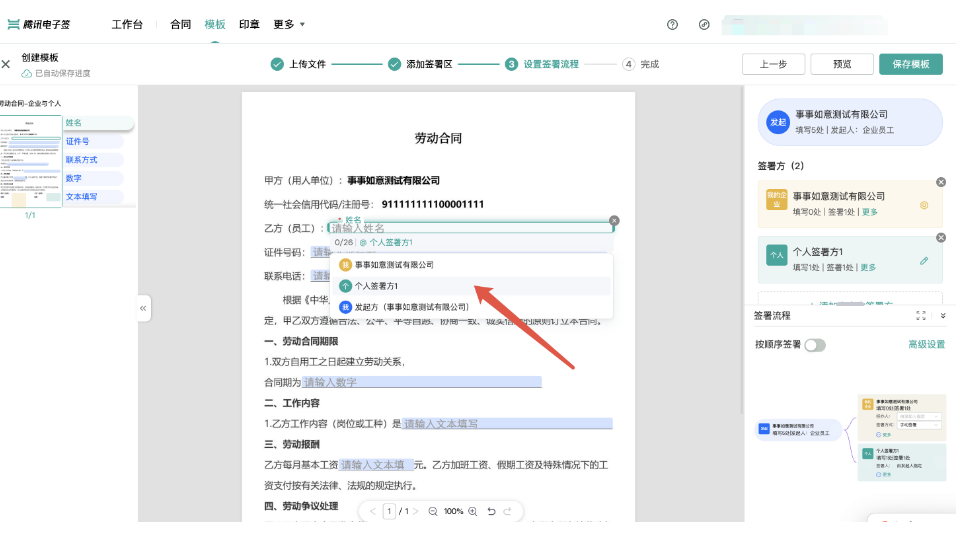
Task: Open the 合同 tab
Action: coord(180,24)
